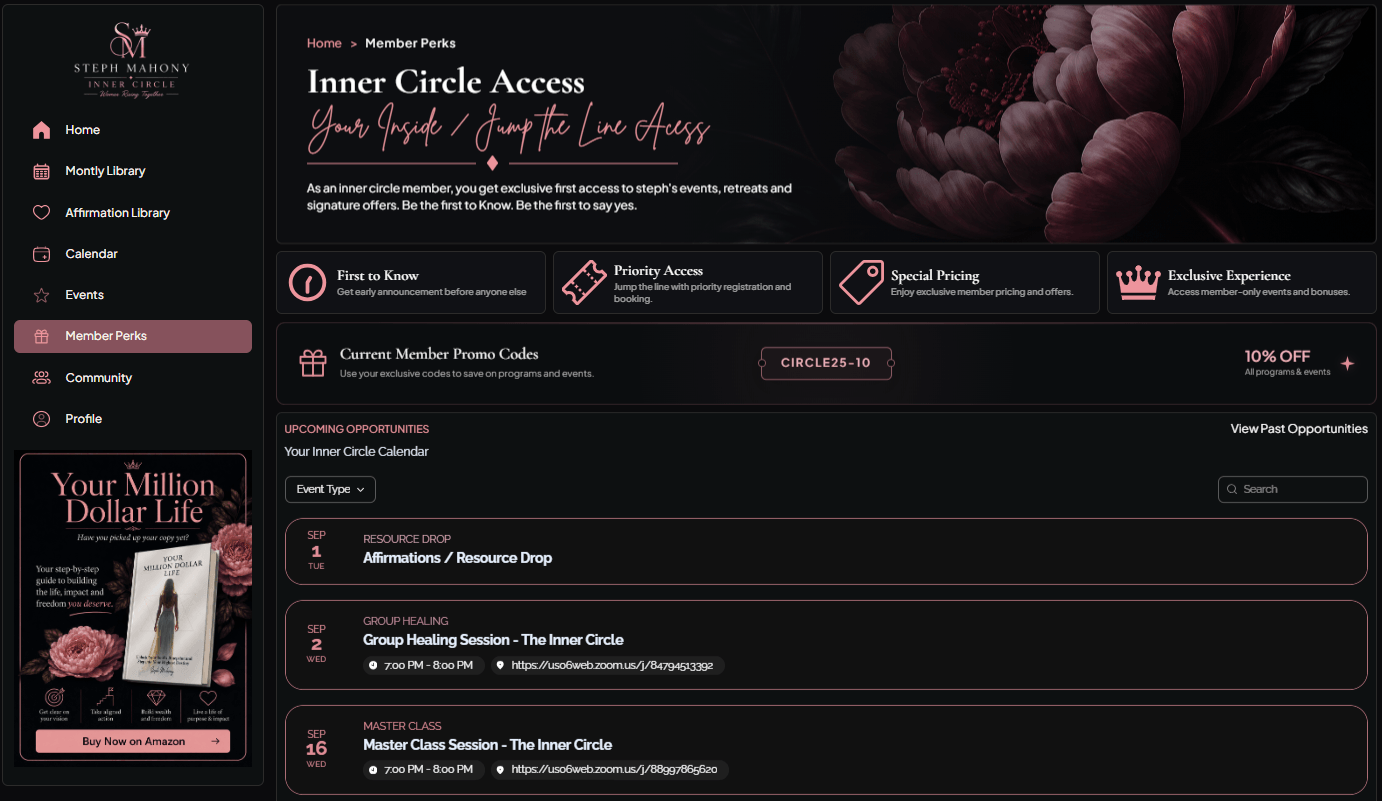This screenshot has height=801, width=1382.
Task: Click Buy Now on Amazon button
Action: click(x=133, y=741)
